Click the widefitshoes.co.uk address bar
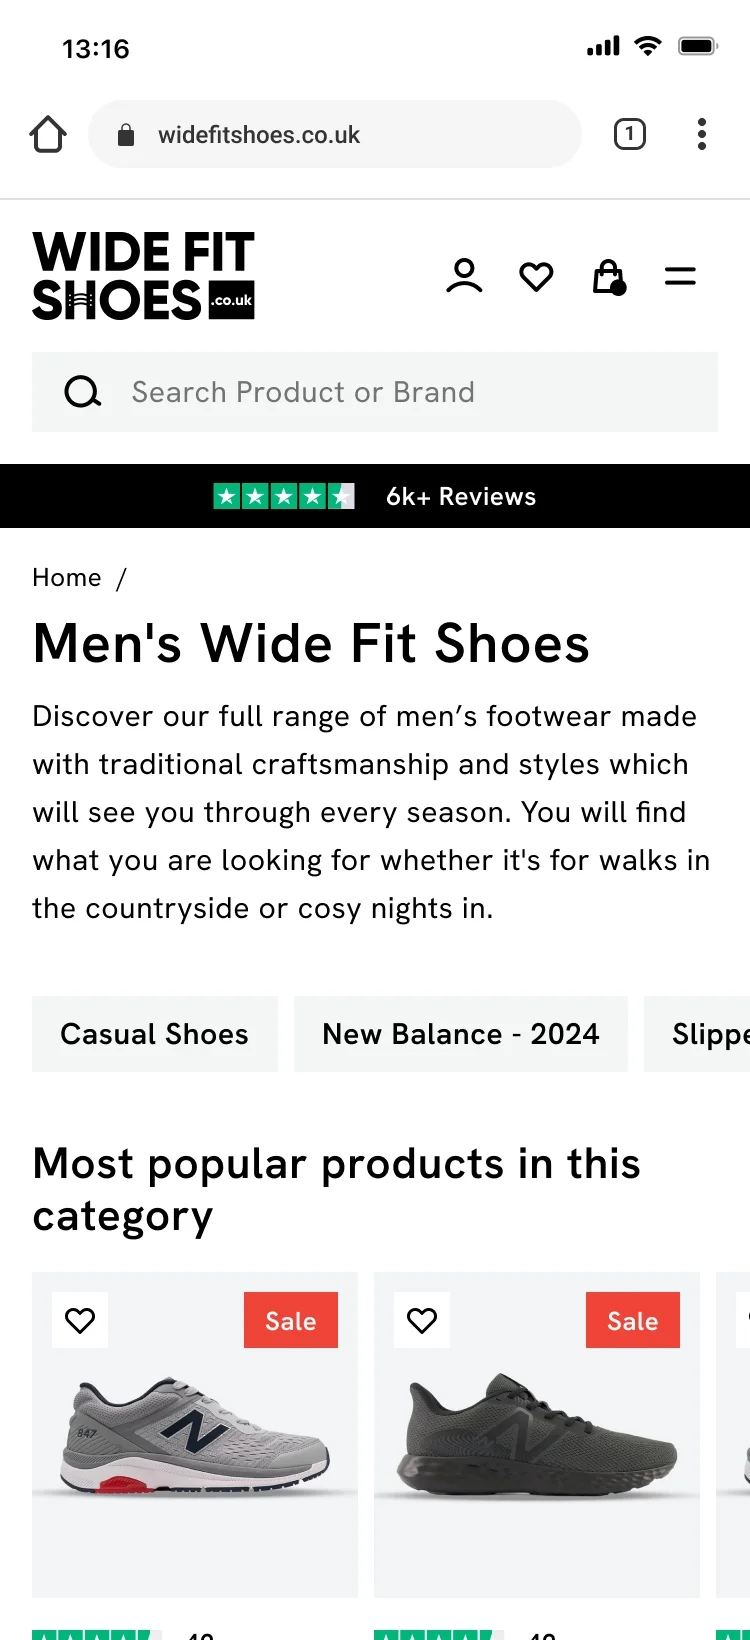750x1640 pixels. click(335, 134)
